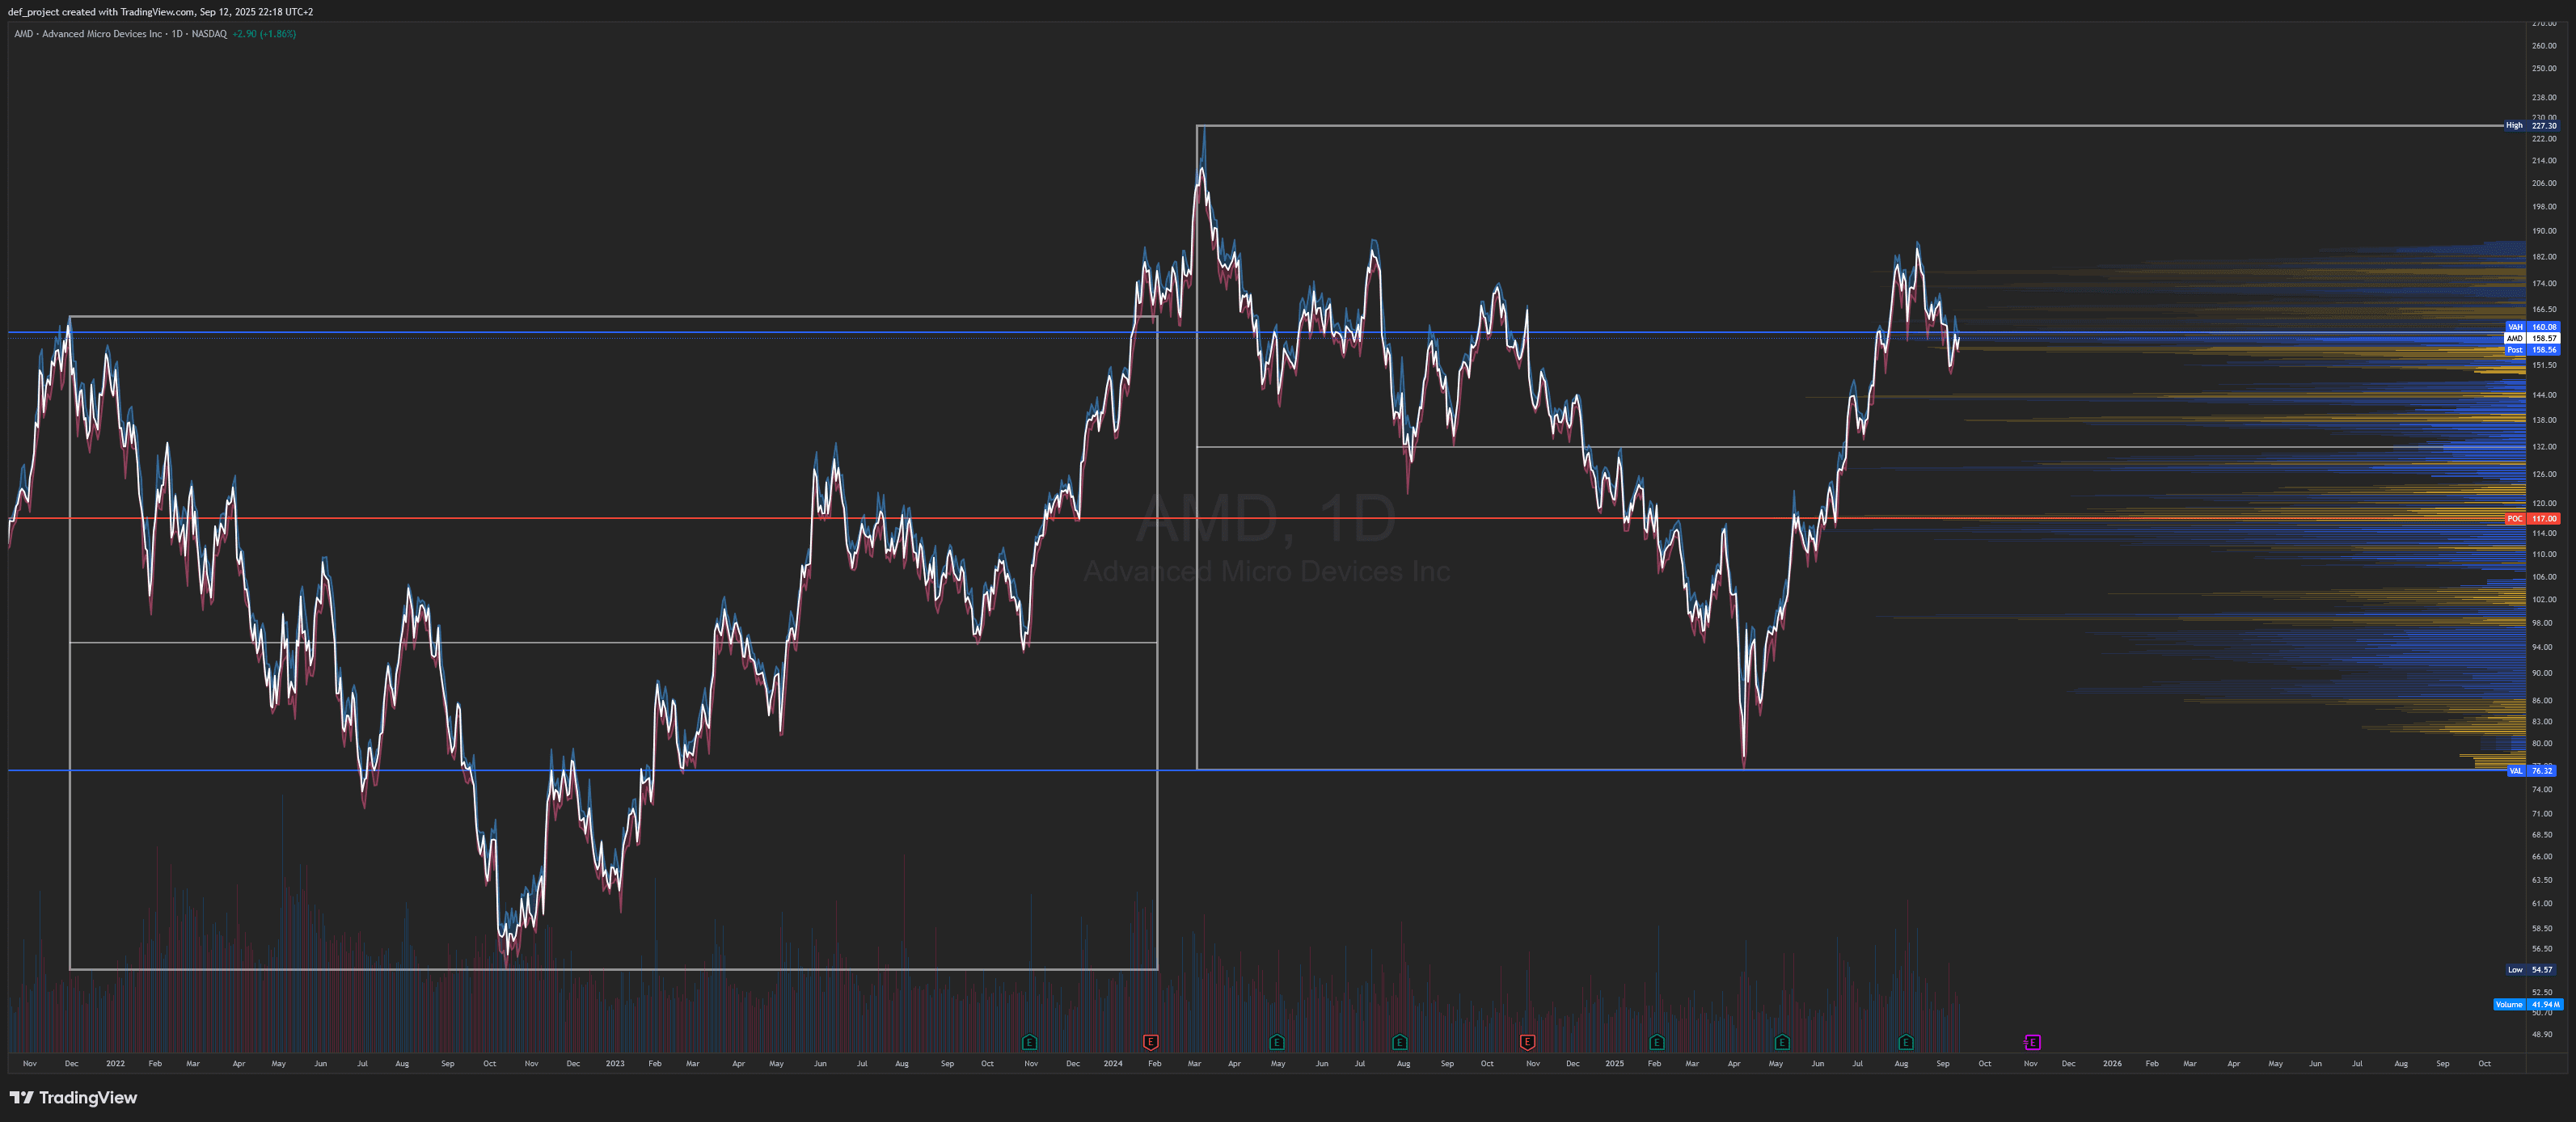Viewport: 2576px width, 1122px height.
Task: Click the August 2025 earnings icon
Action: point(1906,1042)
